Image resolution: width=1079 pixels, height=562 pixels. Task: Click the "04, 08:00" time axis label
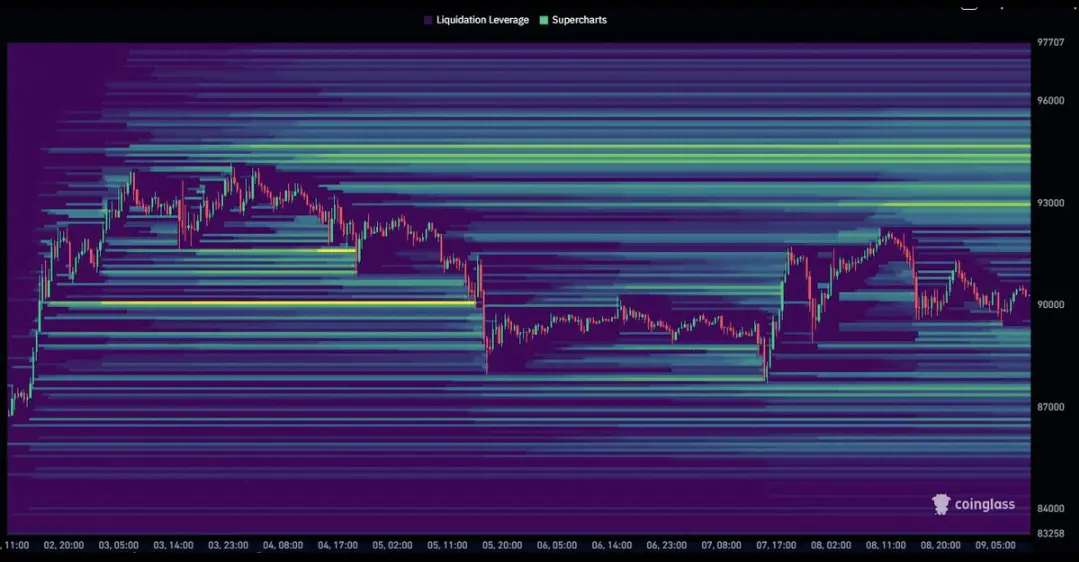283,545
